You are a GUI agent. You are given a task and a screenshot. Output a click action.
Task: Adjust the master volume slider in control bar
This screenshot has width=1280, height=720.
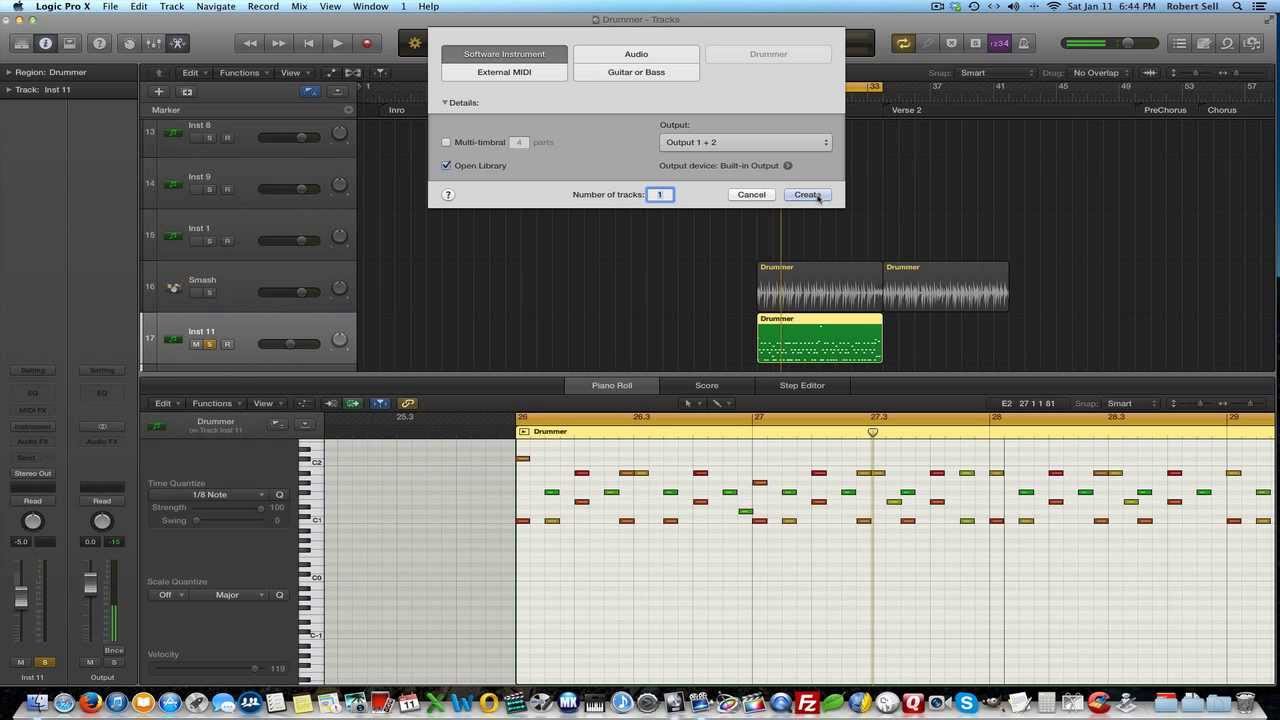(1110, 43)
